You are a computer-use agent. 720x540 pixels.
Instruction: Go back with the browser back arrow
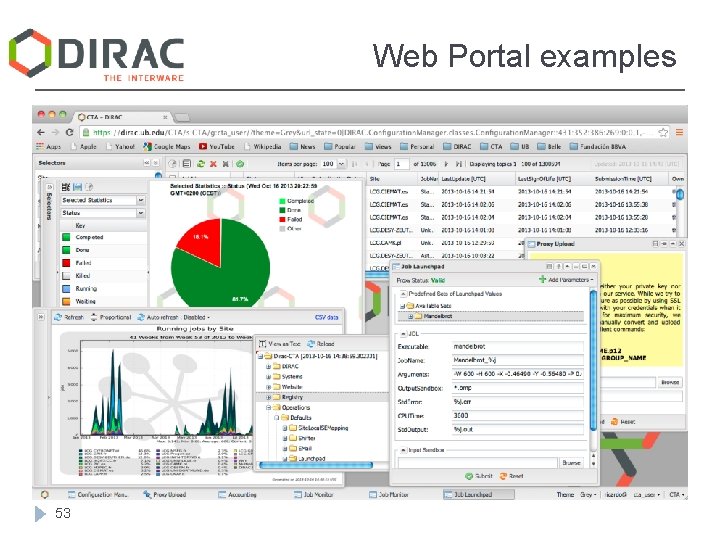[41, 132]
